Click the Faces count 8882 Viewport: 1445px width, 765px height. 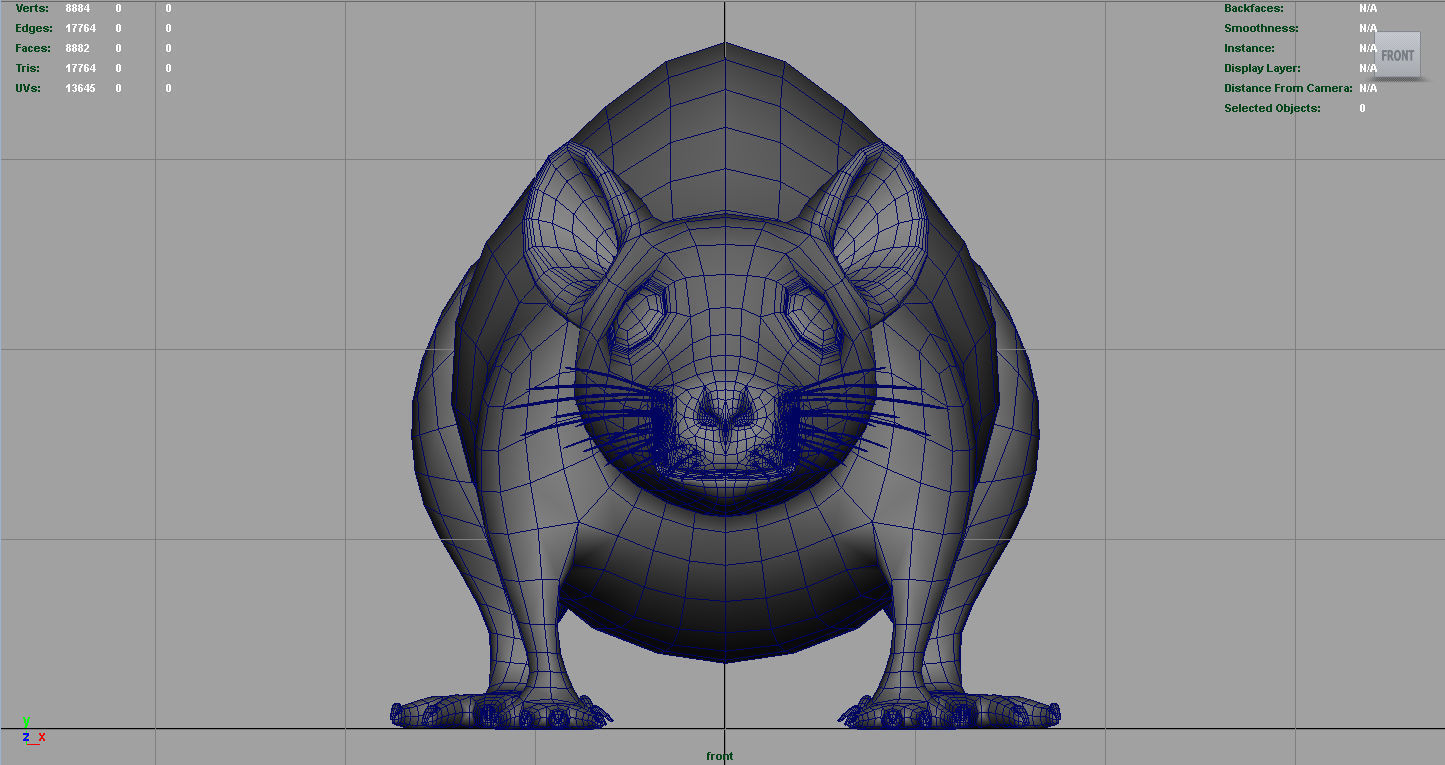[78, 48]
